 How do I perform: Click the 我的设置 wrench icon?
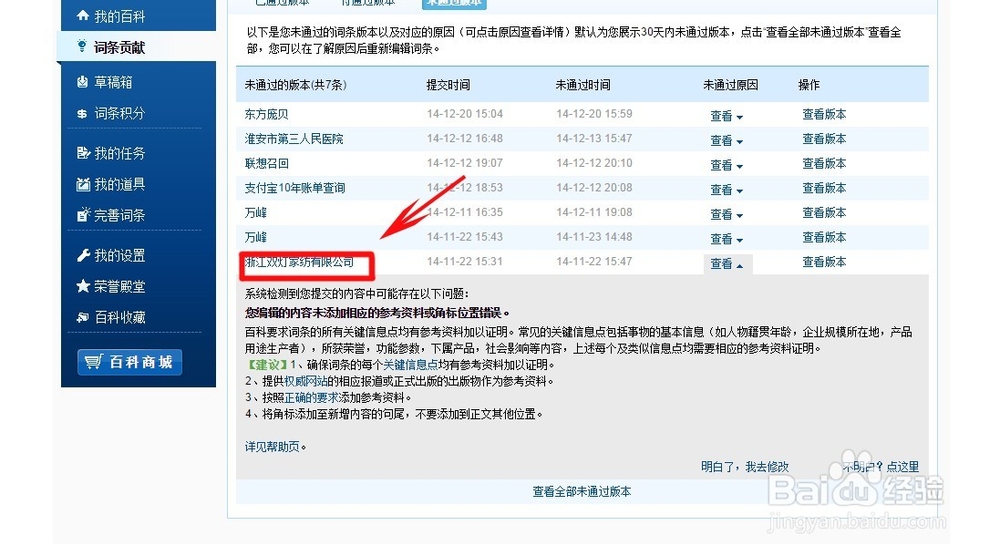pyautogui.click(x=83, y=256)
